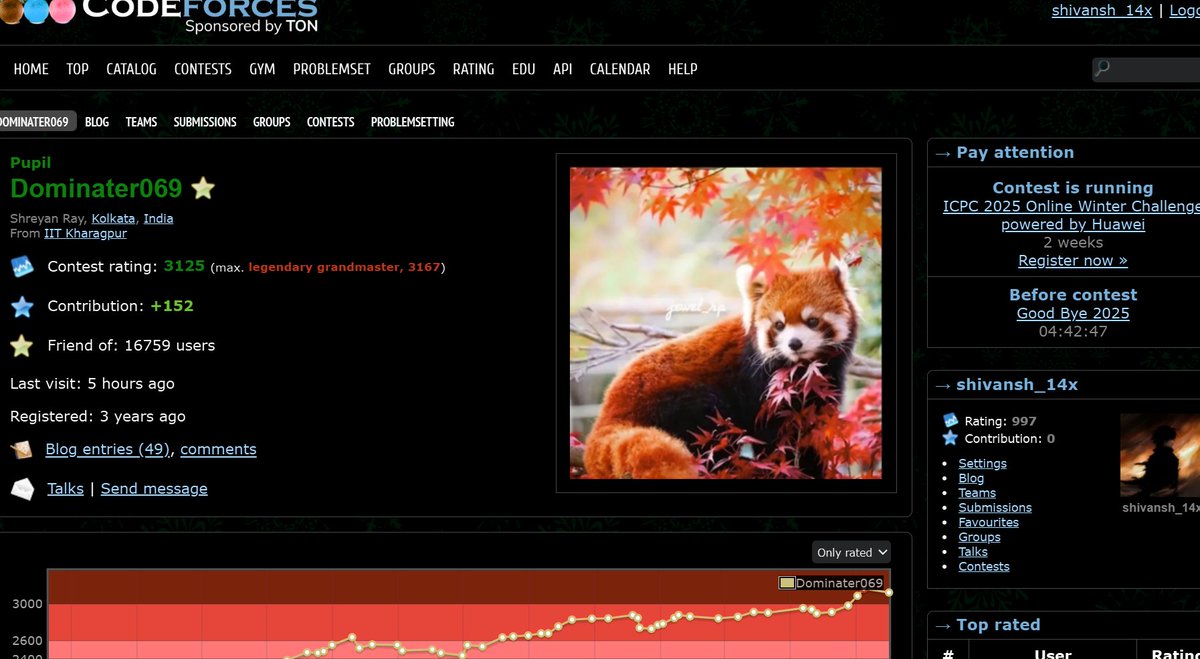Screen dimensions: 1200x659
Task: Click the last rating graph point
Action: click(x=889, y=593)
